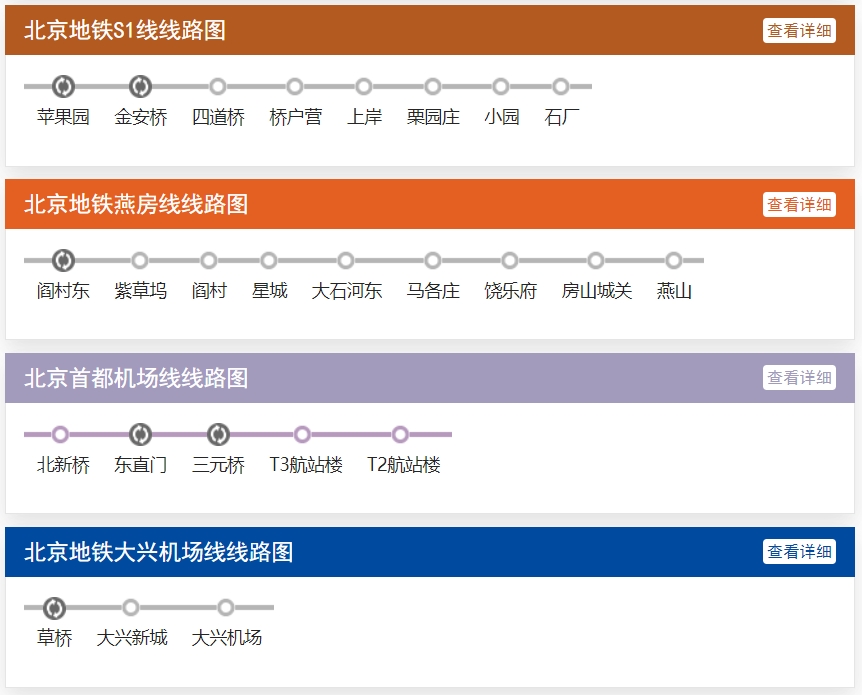Click the T3航站楼 station label
Viewport: 862px width, 695px height.
(306, 465)
